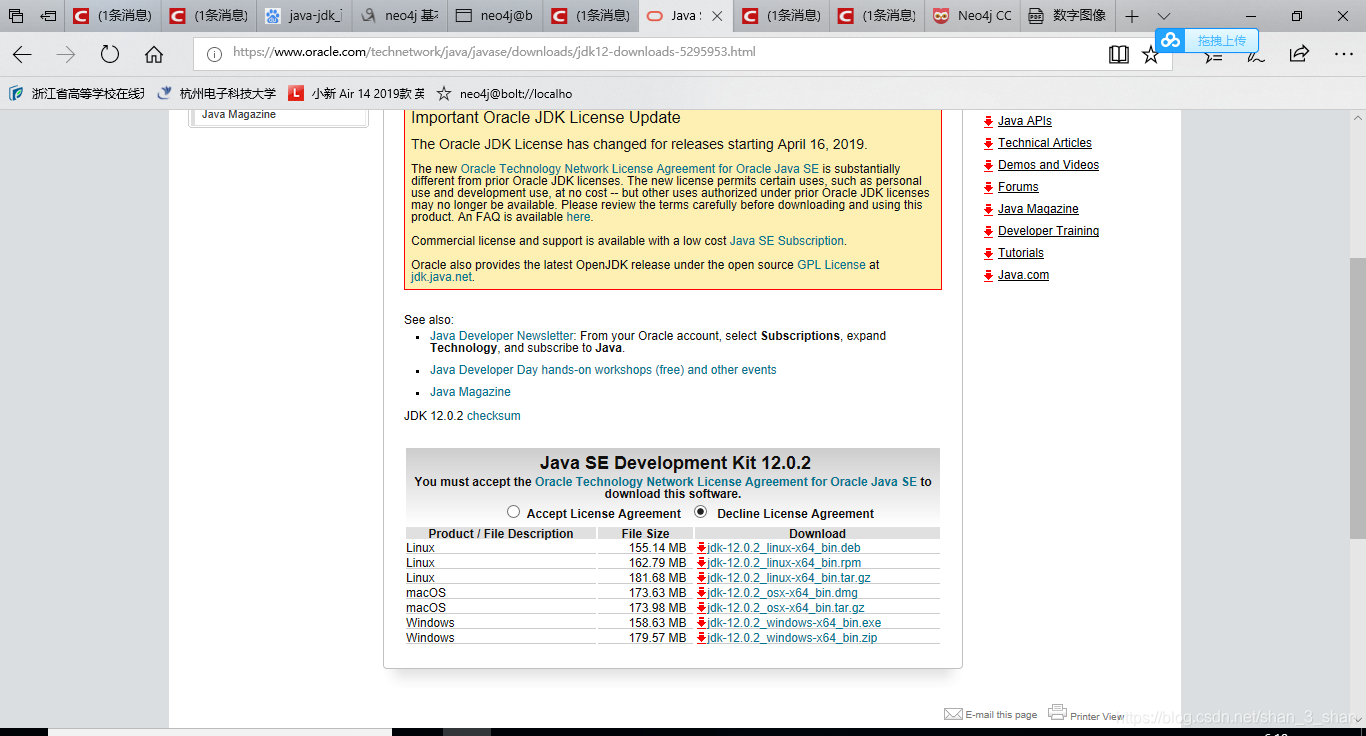1366x736 pixels.
Task: Select Accept License Agreement radio button
Action: (x=513, y=512)
